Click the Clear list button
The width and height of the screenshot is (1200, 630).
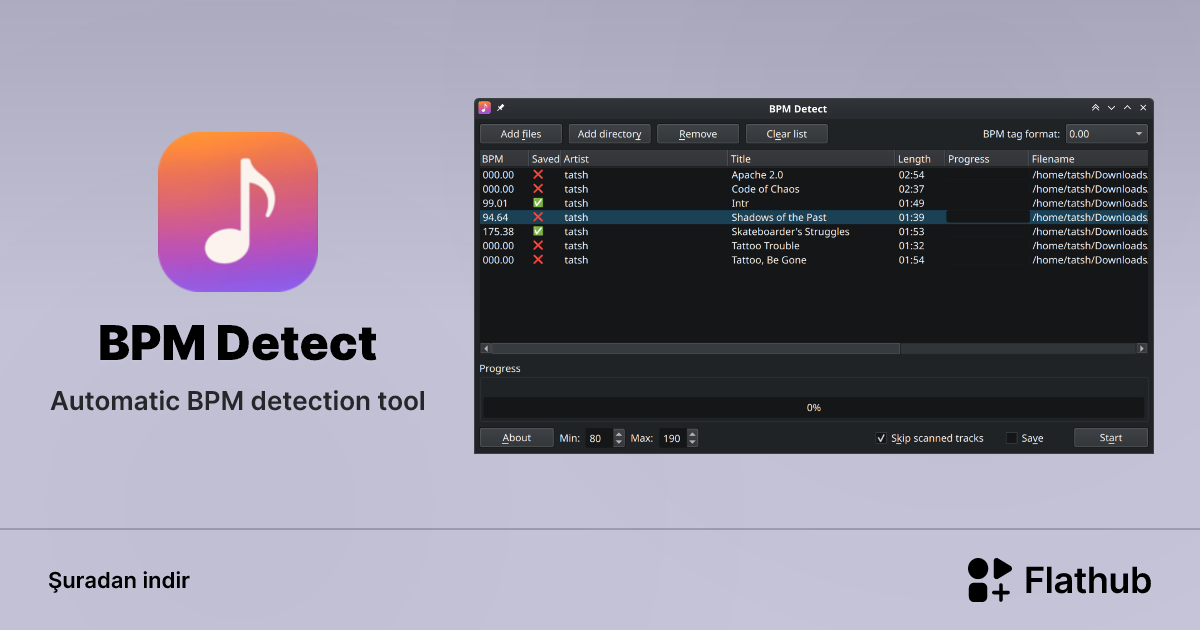[787, 134]
